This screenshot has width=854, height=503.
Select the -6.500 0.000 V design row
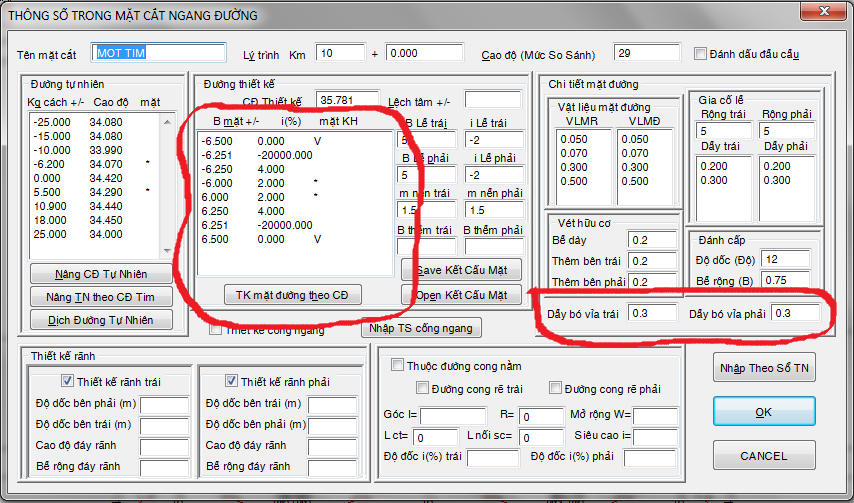[x=295, y=141]
